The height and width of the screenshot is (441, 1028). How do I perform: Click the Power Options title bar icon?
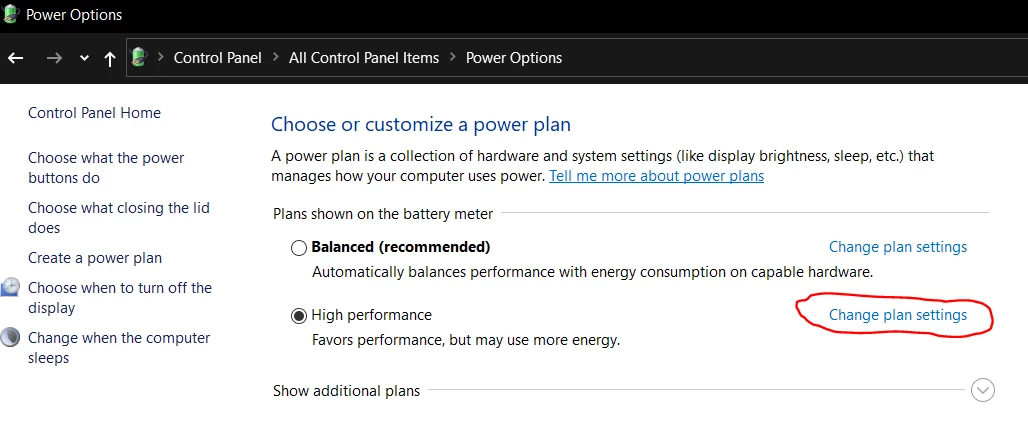click(x=11, y=15)
